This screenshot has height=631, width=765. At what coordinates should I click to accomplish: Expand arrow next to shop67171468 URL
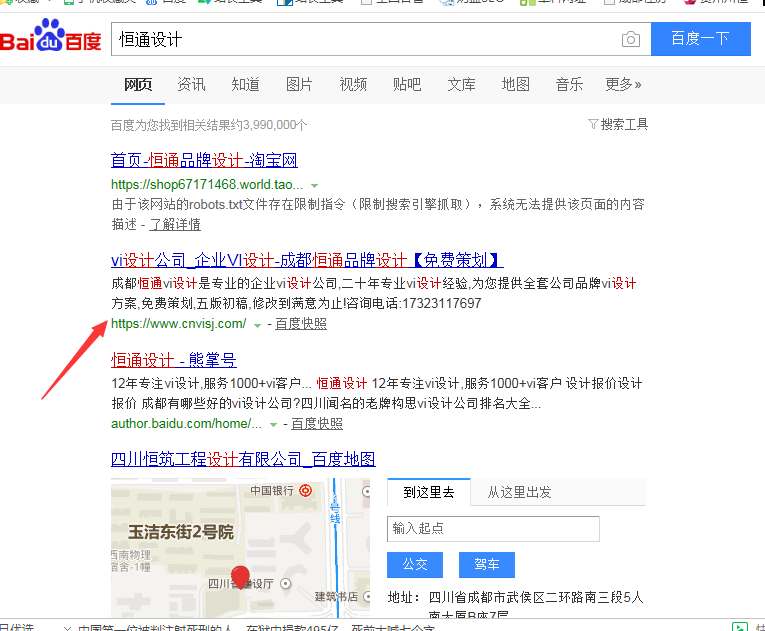[x=314, y=186]
